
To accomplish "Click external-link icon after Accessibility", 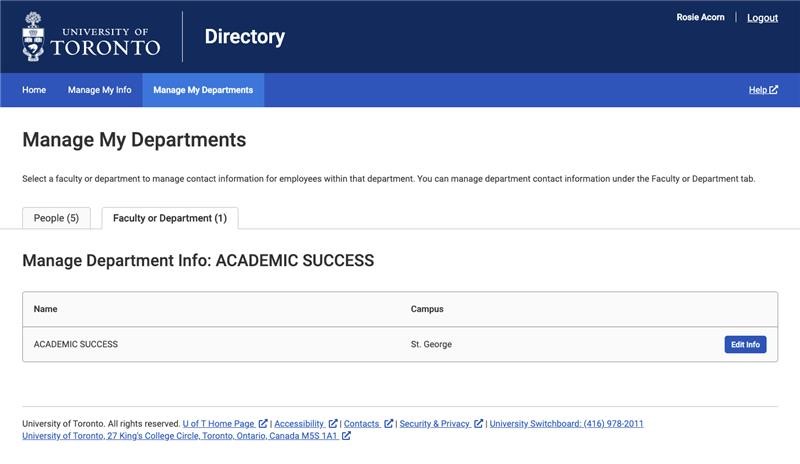I will (333, 423).
